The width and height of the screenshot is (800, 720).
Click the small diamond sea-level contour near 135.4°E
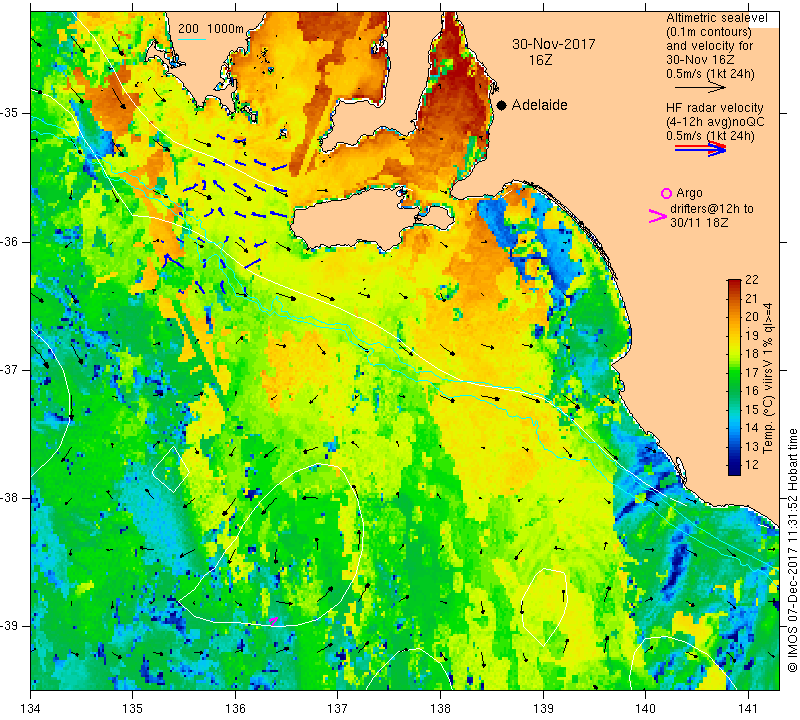(171, 469)
